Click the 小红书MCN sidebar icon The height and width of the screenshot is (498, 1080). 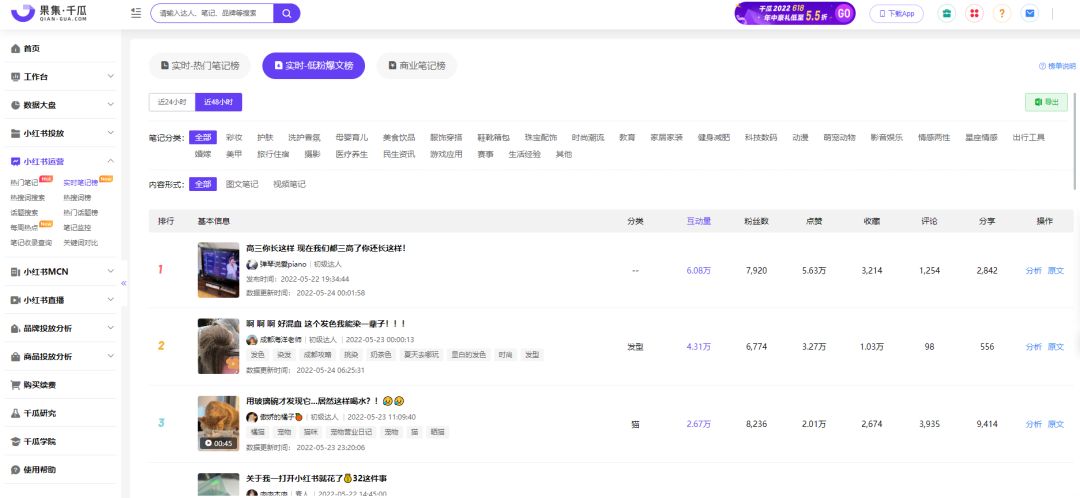click(x=15, y=272)
